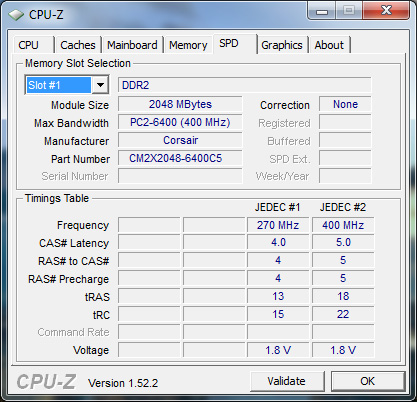Image resolution: width=417 pixels, height=402 pixels.
Task: Open the Slot #1 dropdown arrow
Action: tap(100, 85)
